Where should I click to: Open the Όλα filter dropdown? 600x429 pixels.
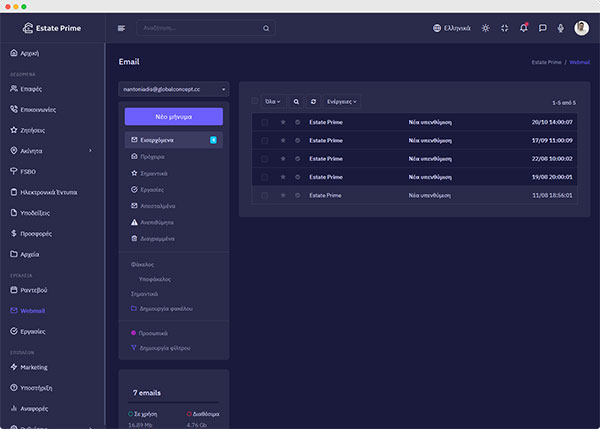click(272, 101)
